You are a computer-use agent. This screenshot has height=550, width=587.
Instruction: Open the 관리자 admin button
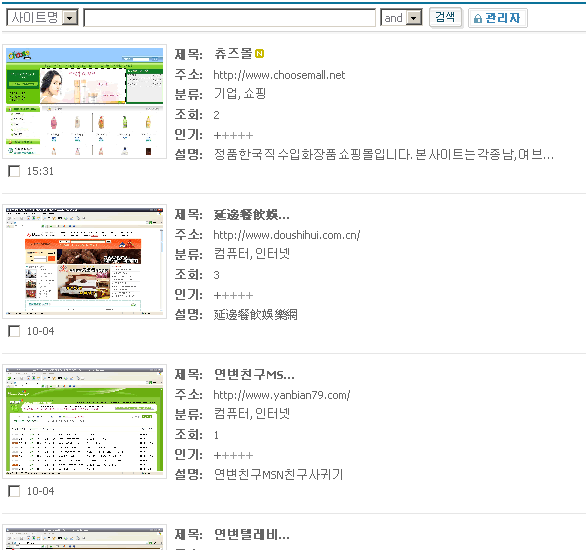pos(498,18)
